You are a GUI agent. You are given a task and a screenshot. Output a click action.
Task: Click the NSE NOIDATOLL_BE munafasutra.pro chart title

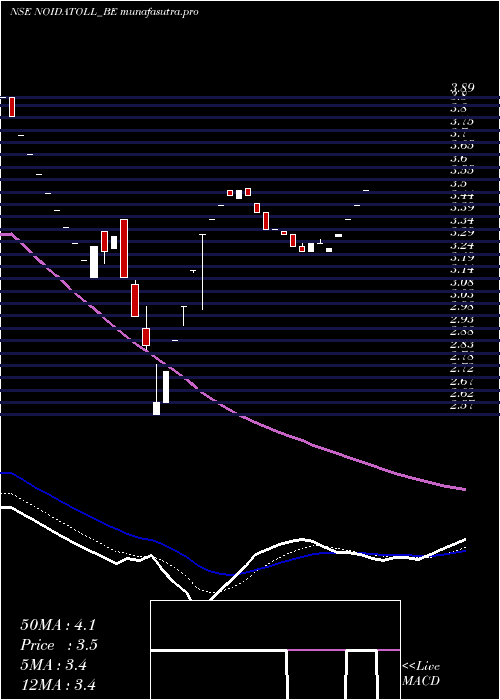coord(104,12)
